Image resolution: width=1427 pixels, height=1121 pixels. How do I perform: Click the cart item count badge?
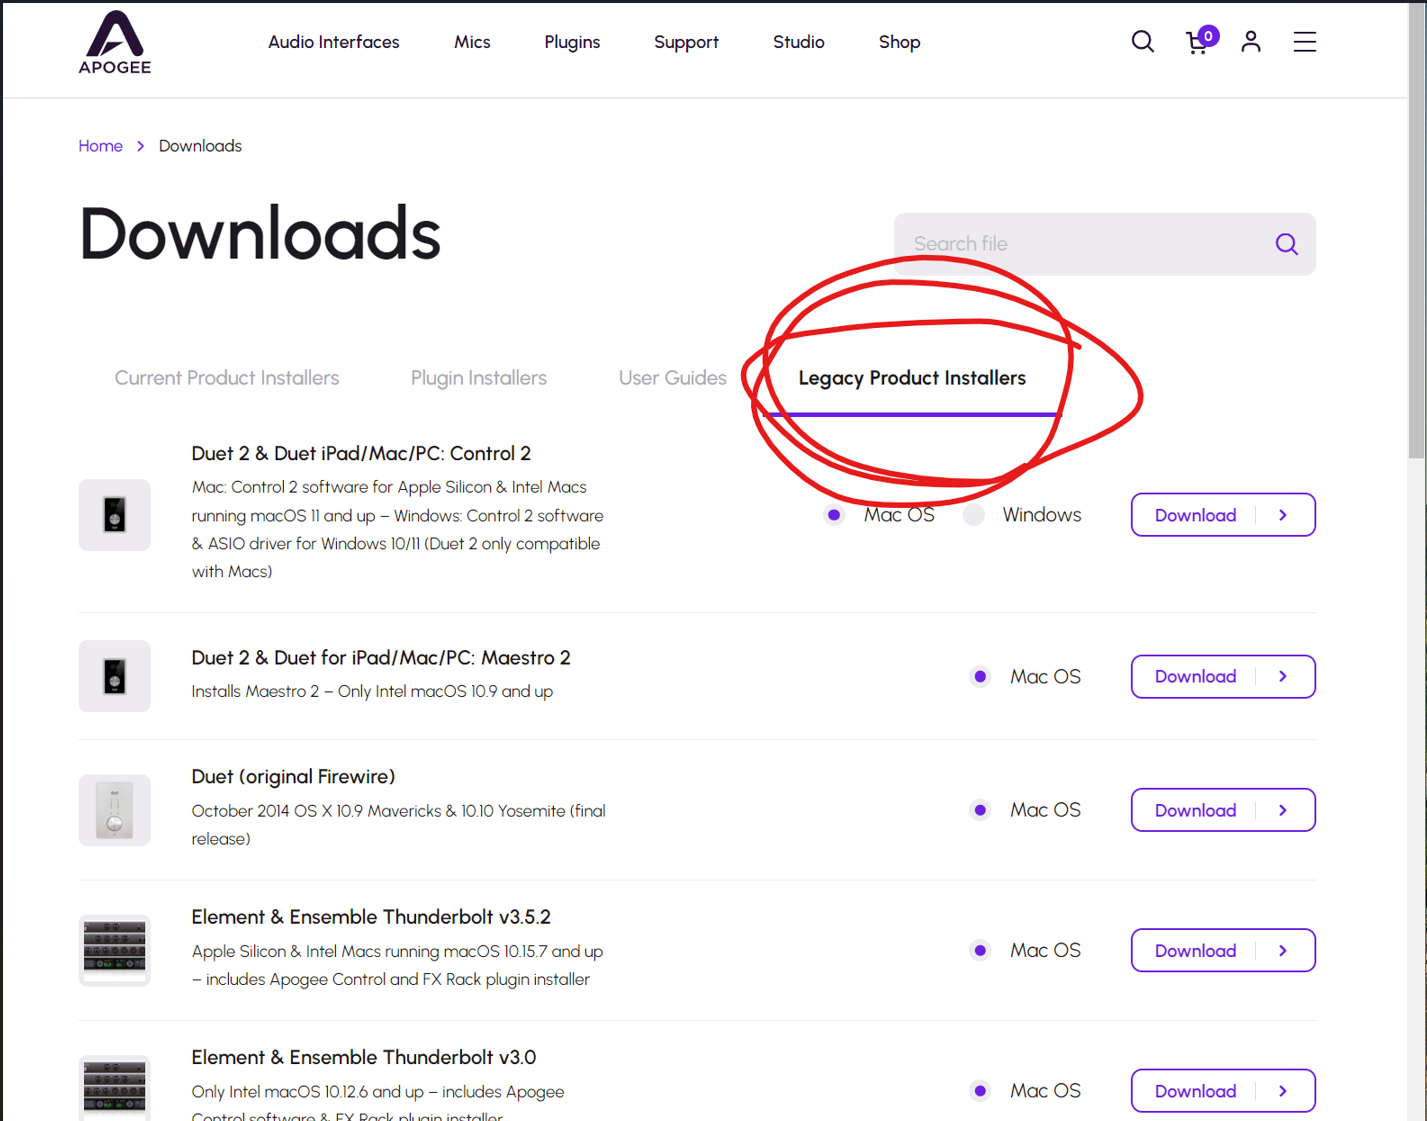pyautogui.click(x=1207, y=34)
